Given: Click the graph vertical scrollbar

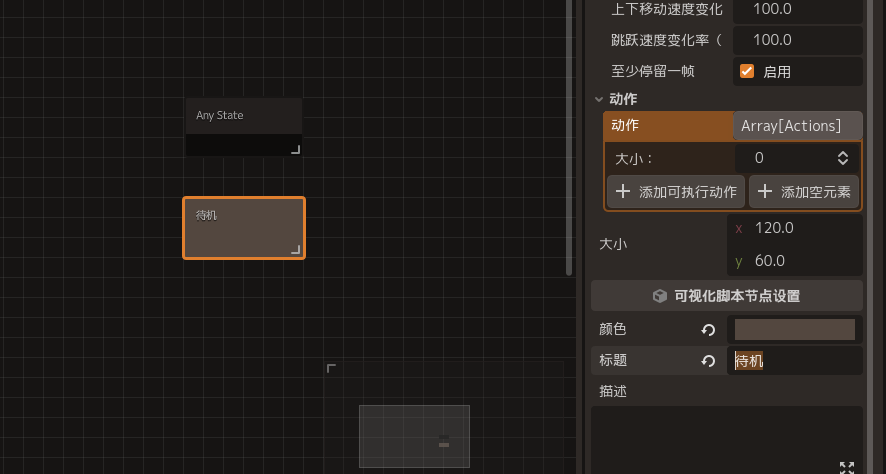Looking at the screenshot, I should [x=569, y=138].
